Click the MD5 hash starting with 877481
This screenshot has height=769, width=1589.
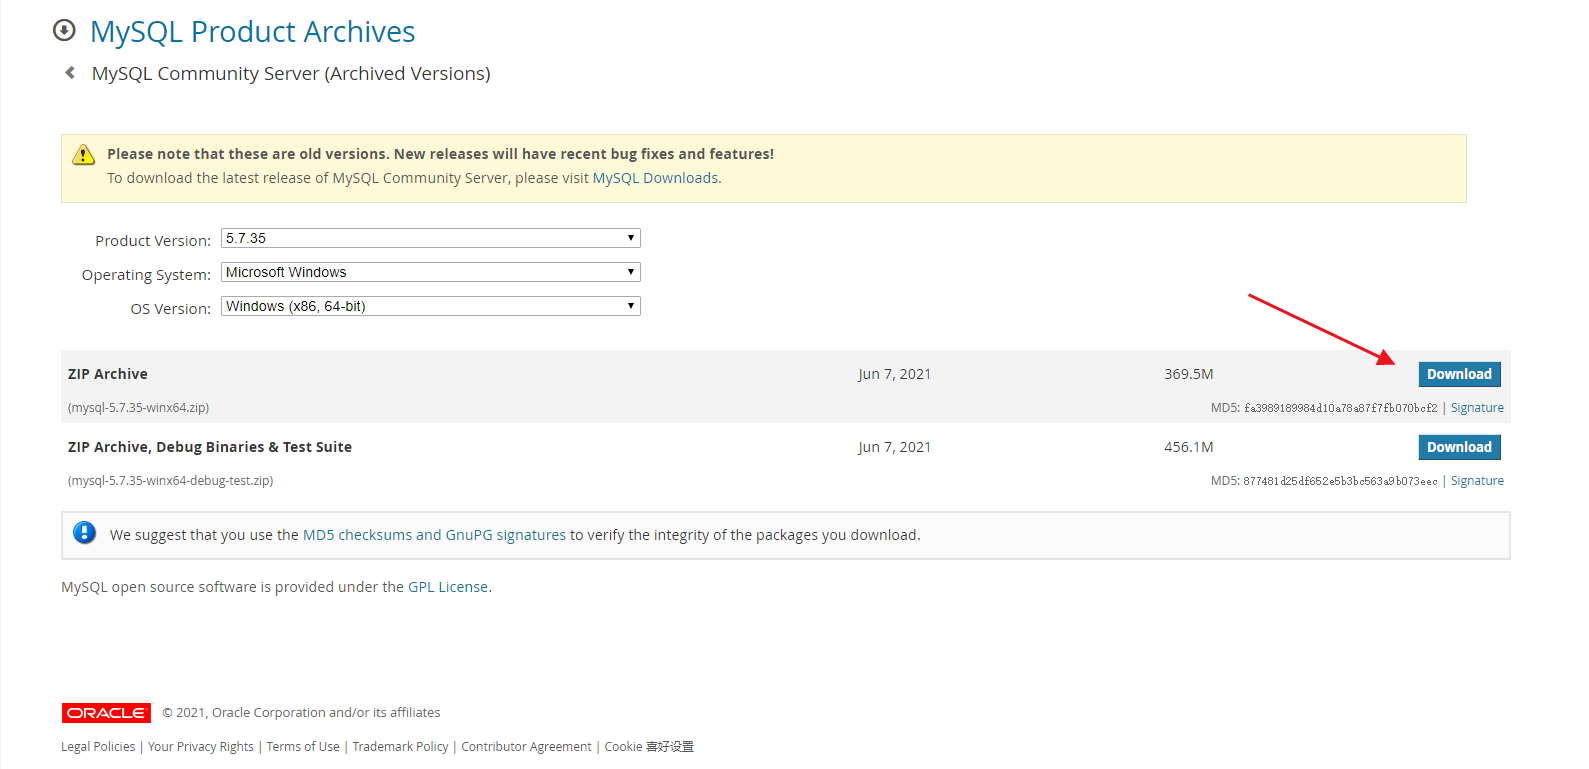pyautogui.click(x=1340, y=481)
